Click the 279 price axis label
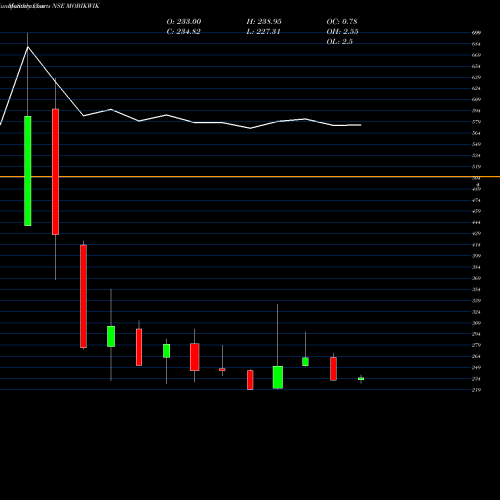This screenshot has height=500, width=500. pos(476,345)
